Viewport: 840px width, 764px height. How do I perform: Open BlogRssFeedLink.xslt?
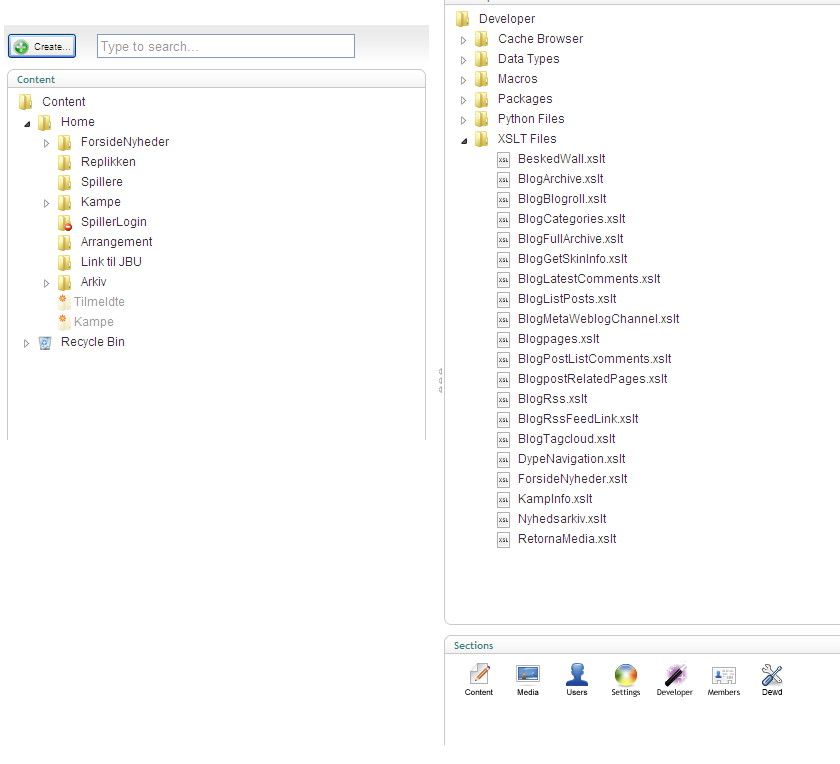click(x=578, y=418)
